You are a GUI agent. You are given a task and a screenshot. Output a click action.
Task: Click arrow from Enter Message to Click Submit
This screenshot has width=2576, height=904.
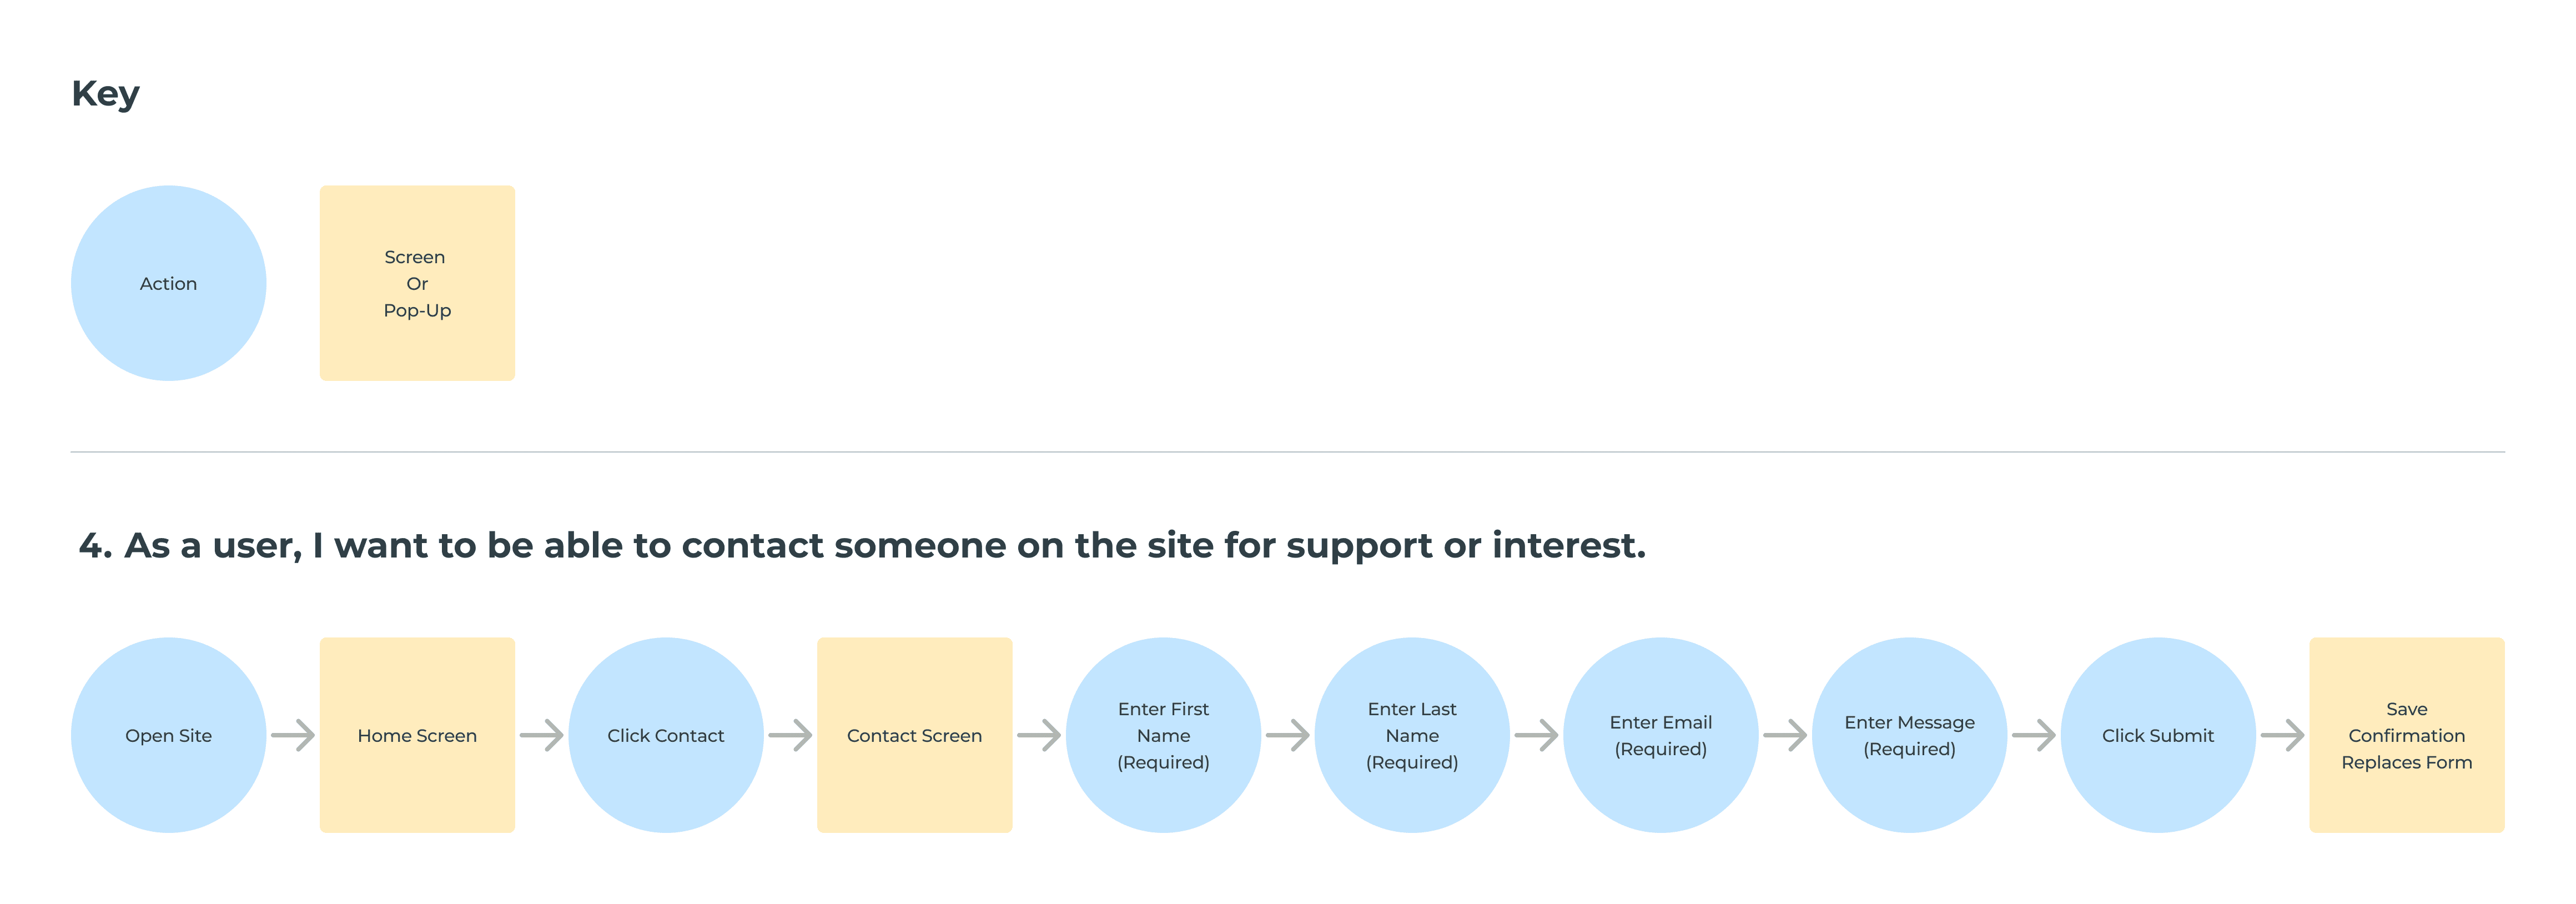2034,735
